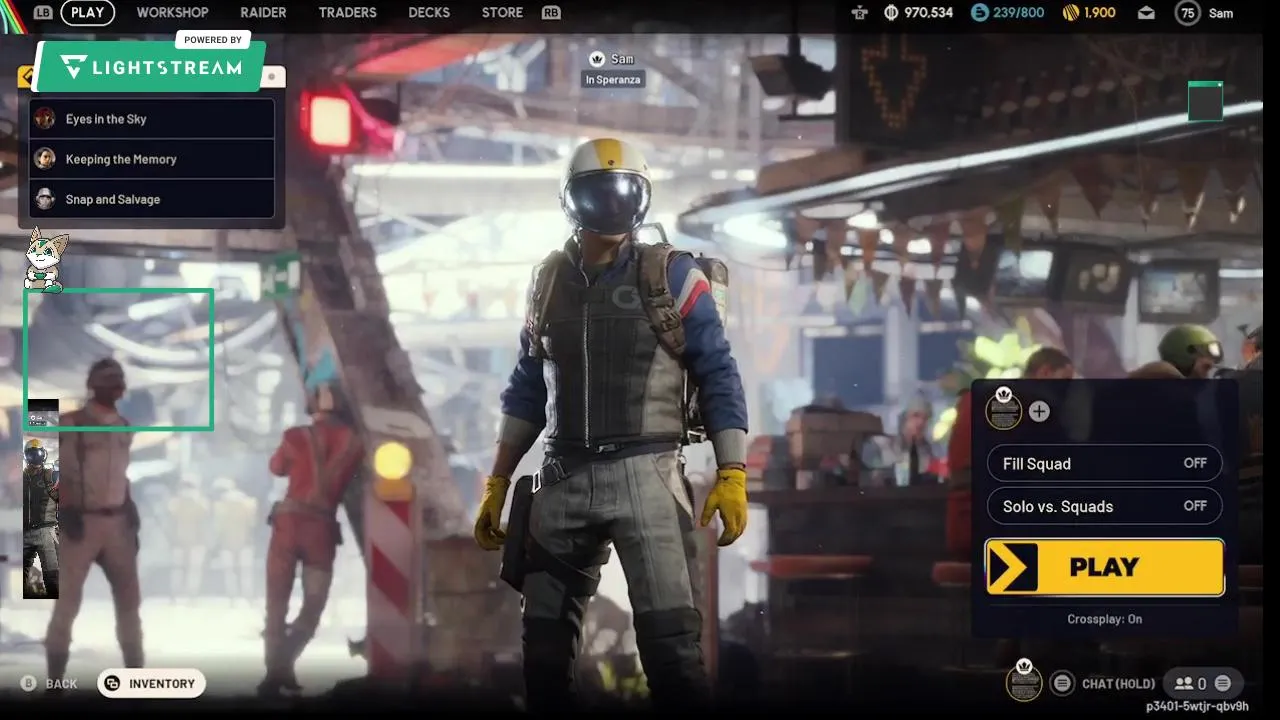
Task: Go to the TRADERS tab
Action: click(x=347, y=13)
